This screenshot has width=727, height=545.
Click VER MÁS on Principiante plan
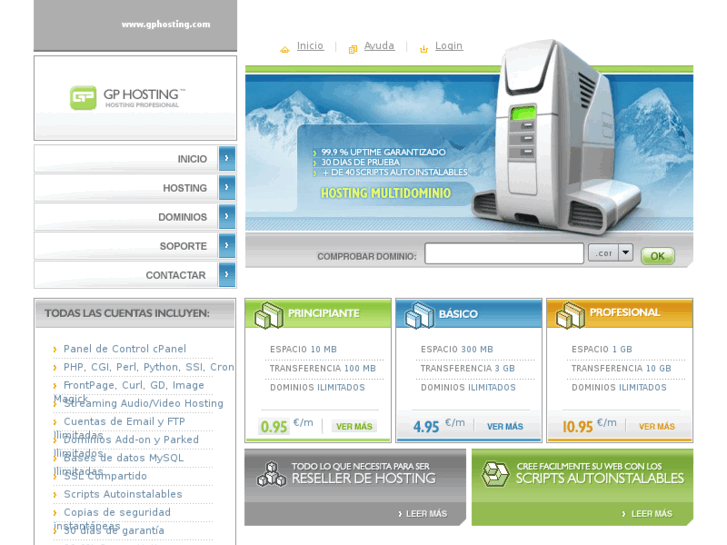point(354,426)
